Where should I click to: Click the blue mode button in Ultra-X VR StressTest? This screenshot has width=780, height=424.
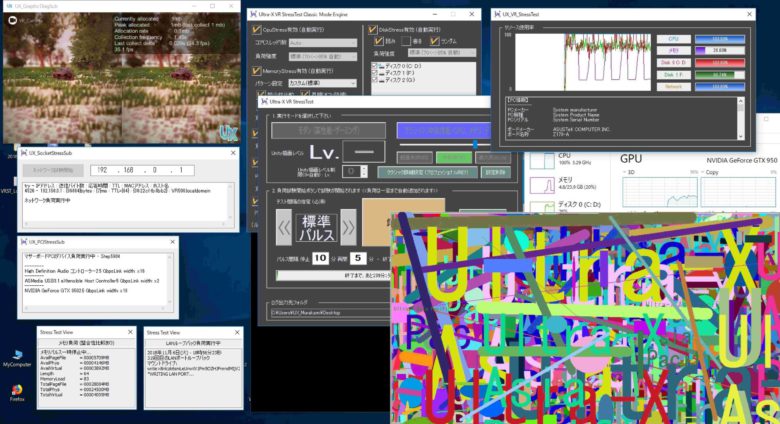pyautogui.click(x=443, y=130)
